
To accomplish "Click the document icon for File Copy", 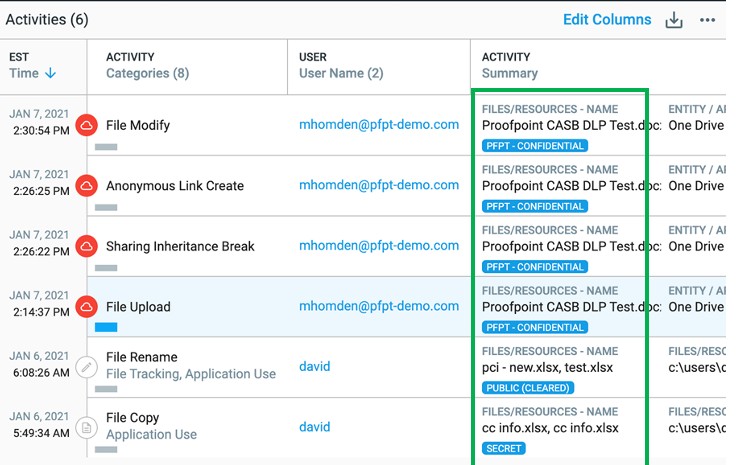I will 87,428.
